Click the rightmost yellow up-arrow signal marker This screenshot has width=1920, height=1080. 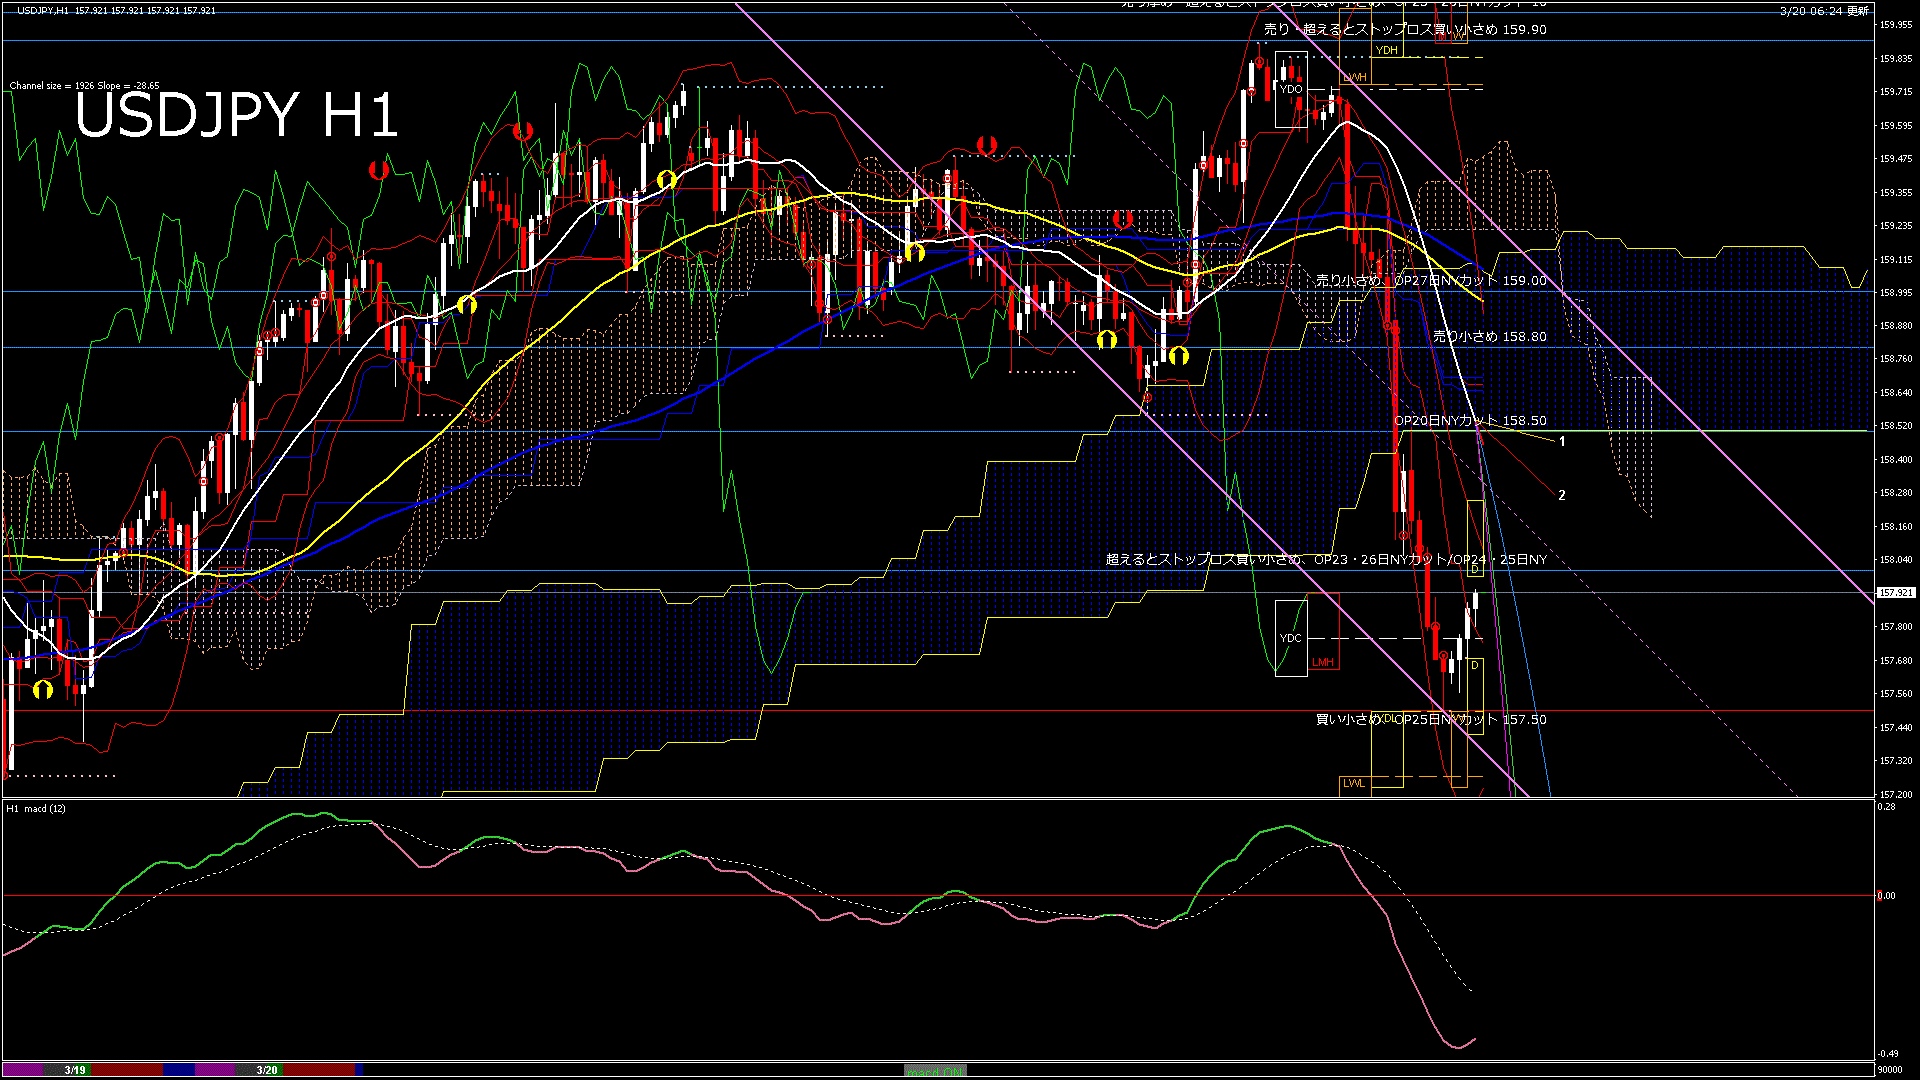[x=1178, y=354]
